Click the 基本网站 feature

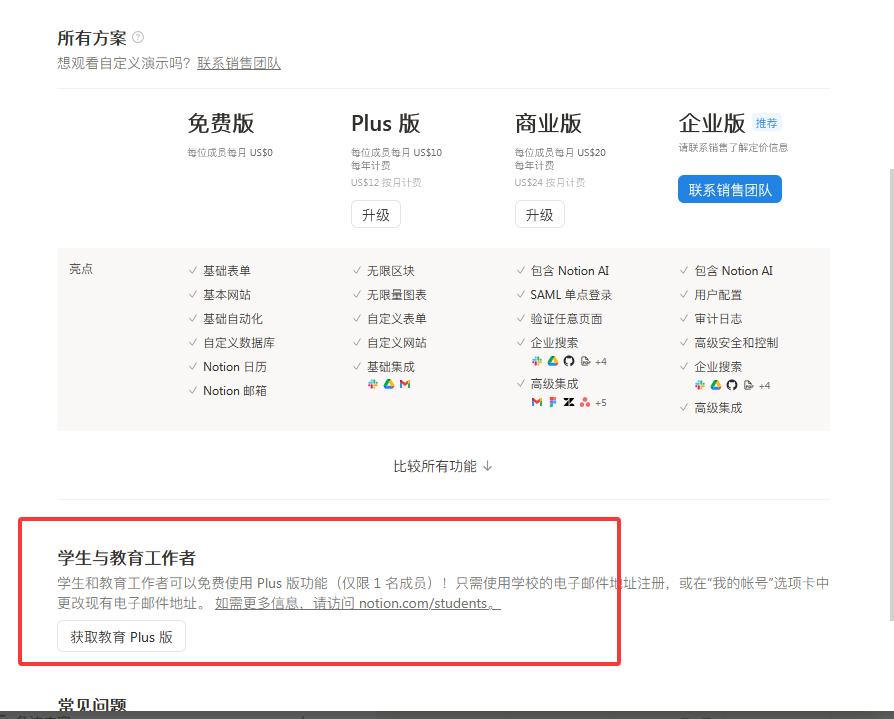227,295
